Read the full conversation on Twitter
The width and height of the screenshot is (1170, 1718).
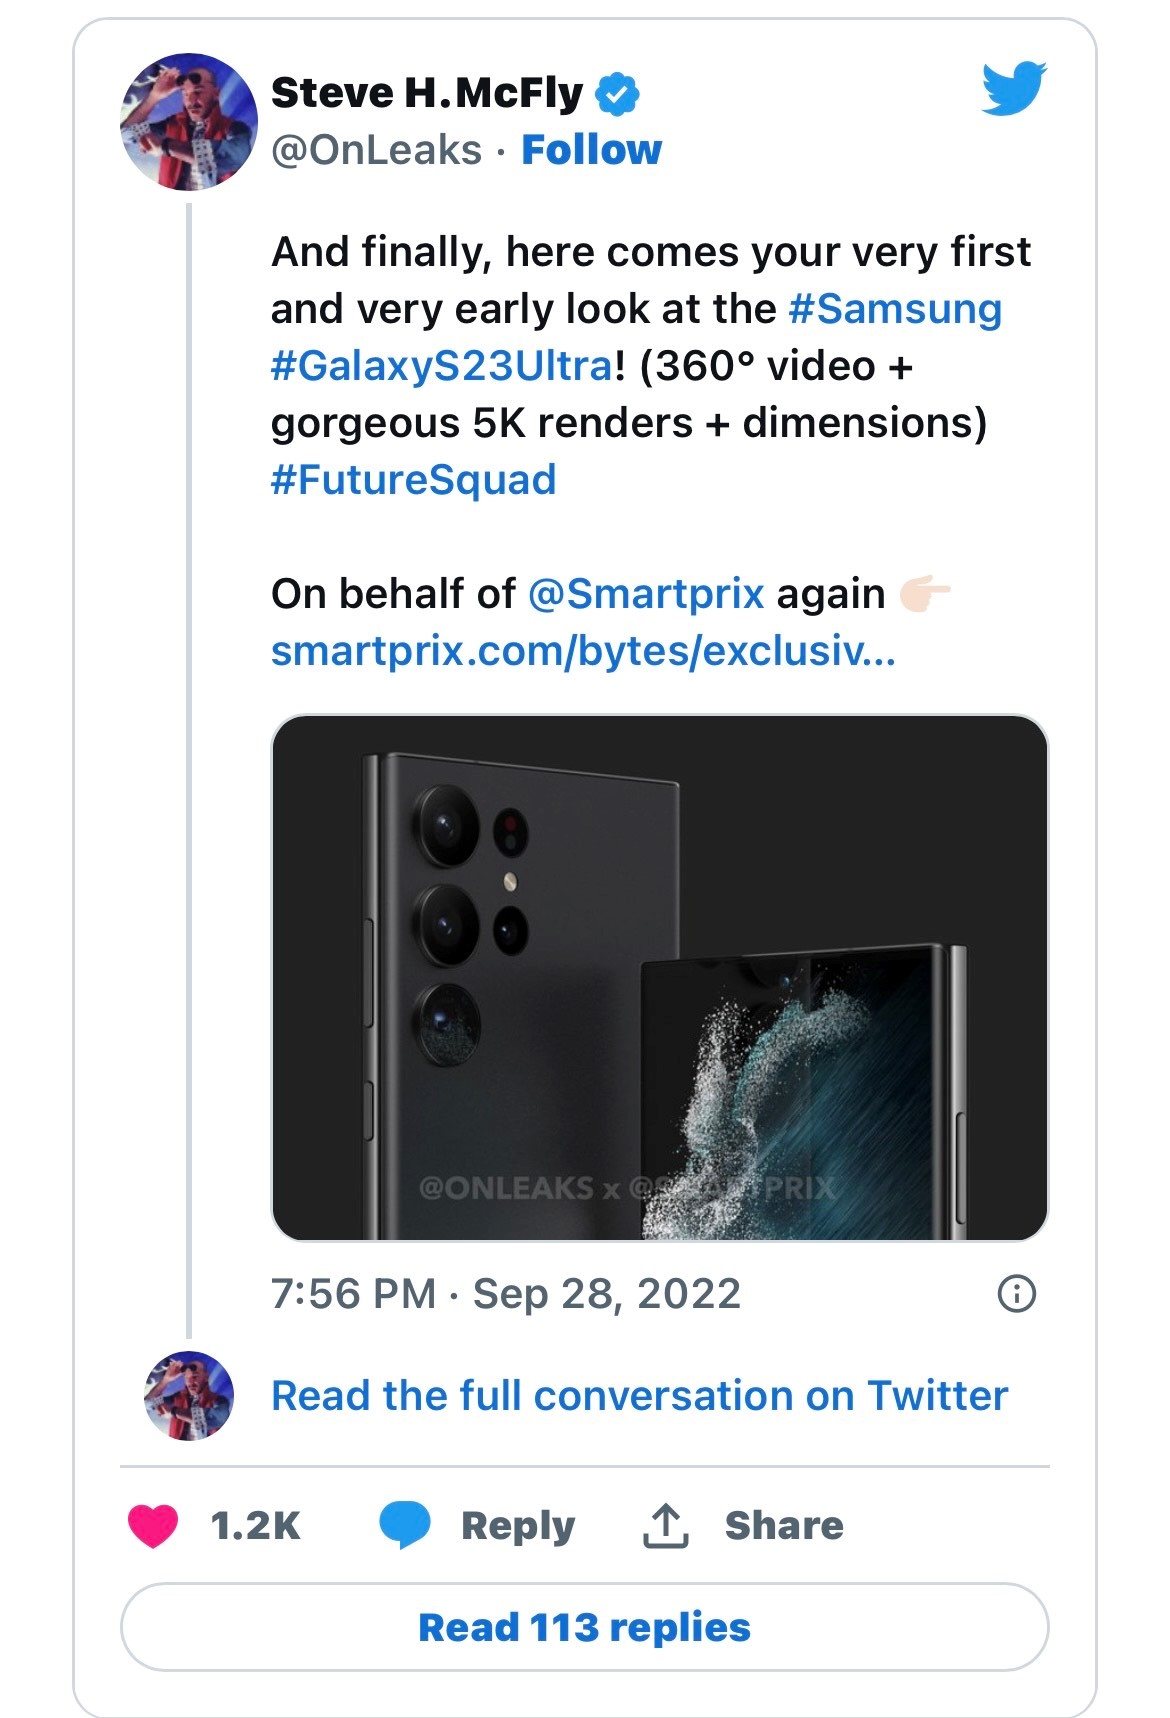(x=639, y=1396)
